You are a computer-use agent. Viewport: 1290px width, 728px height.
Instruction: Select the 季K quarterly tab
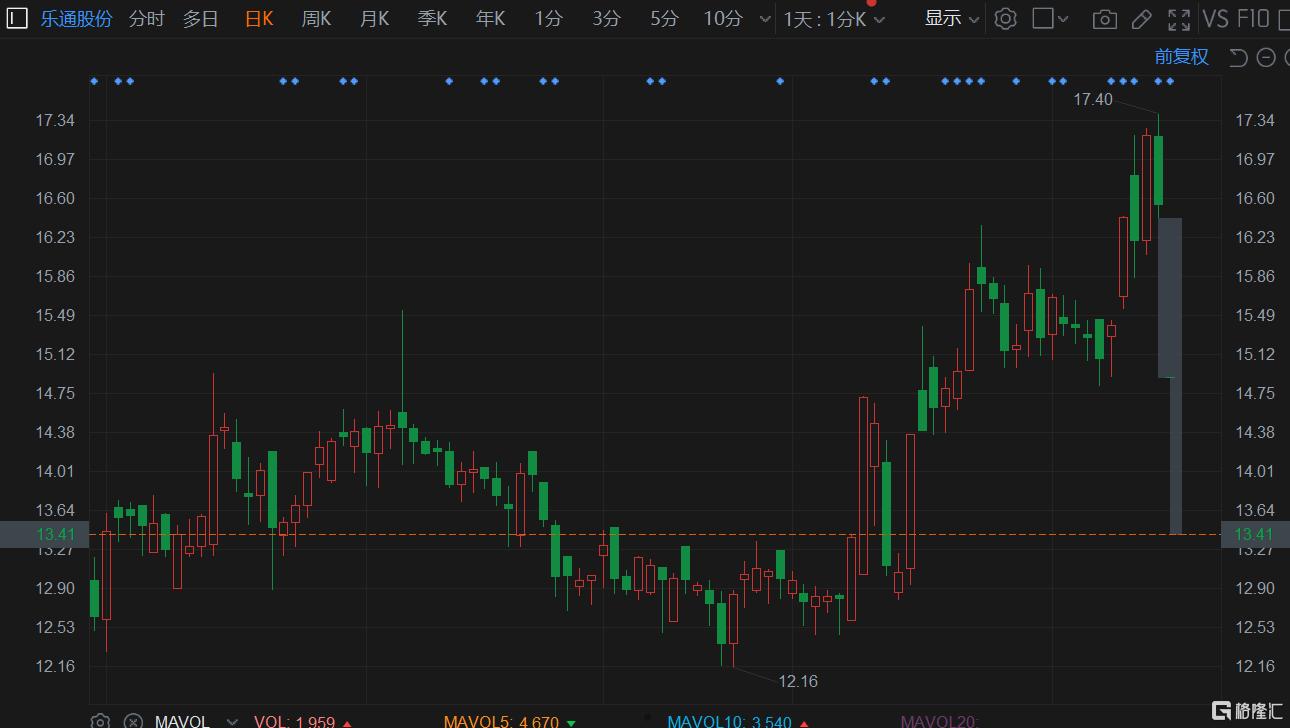click(432, 19)
